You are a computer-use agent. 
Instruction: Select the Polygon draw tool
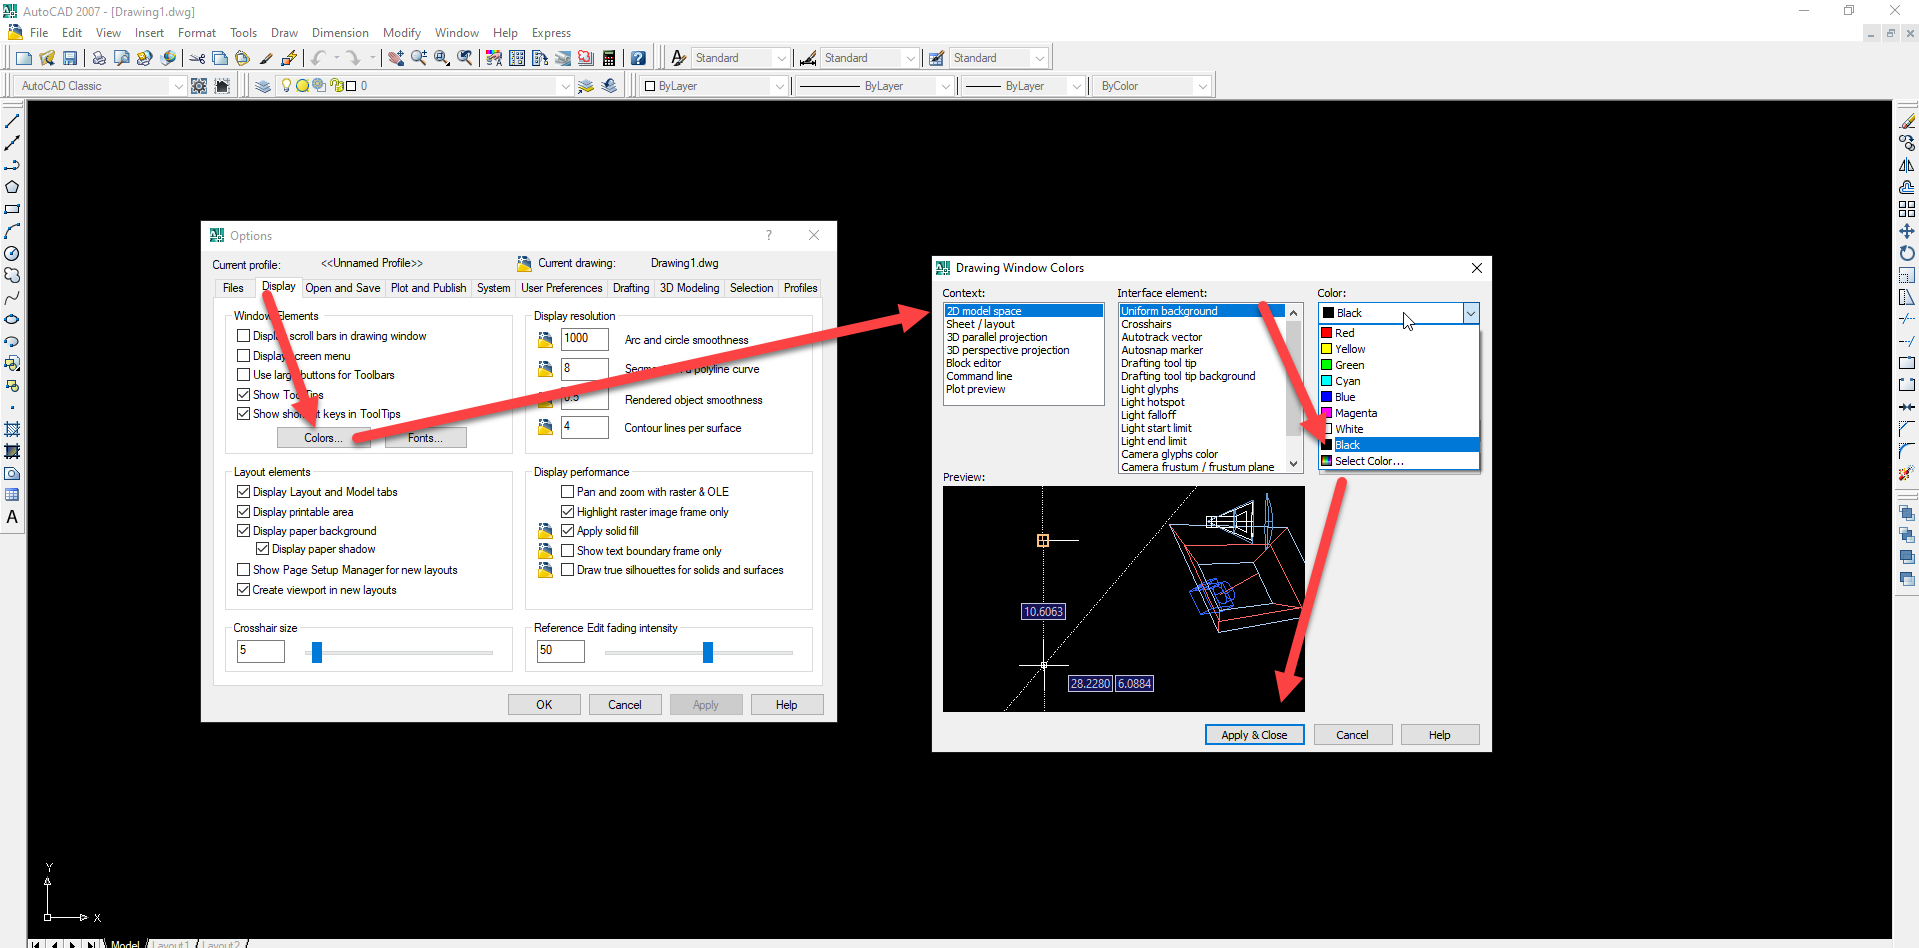(12, 187)
